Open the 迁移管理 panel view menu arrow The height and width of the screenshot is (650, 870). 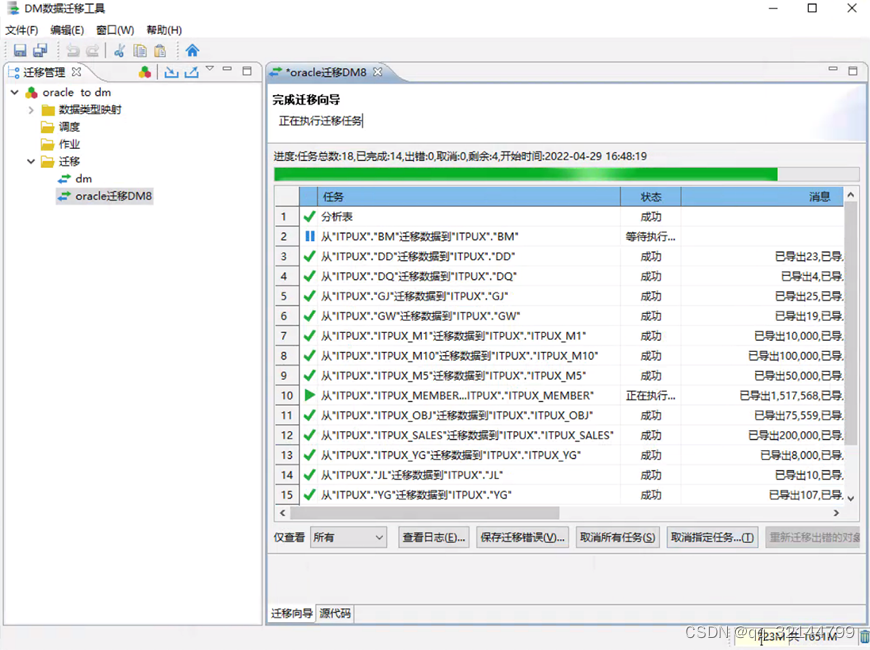(x=210, y=70)
